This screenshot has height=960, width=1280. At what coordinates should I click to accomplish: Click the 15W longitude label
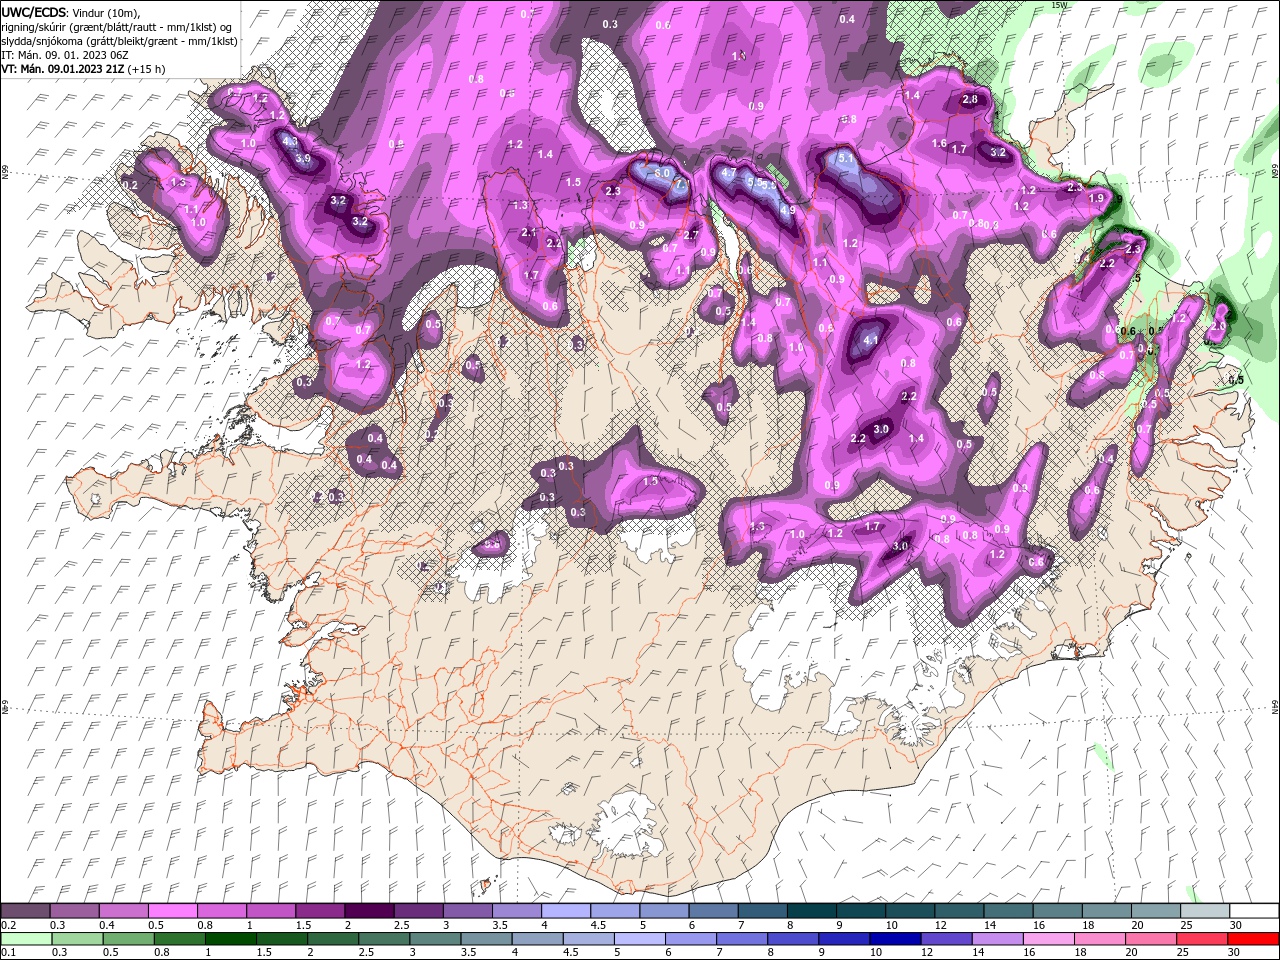click(1060, 5)
